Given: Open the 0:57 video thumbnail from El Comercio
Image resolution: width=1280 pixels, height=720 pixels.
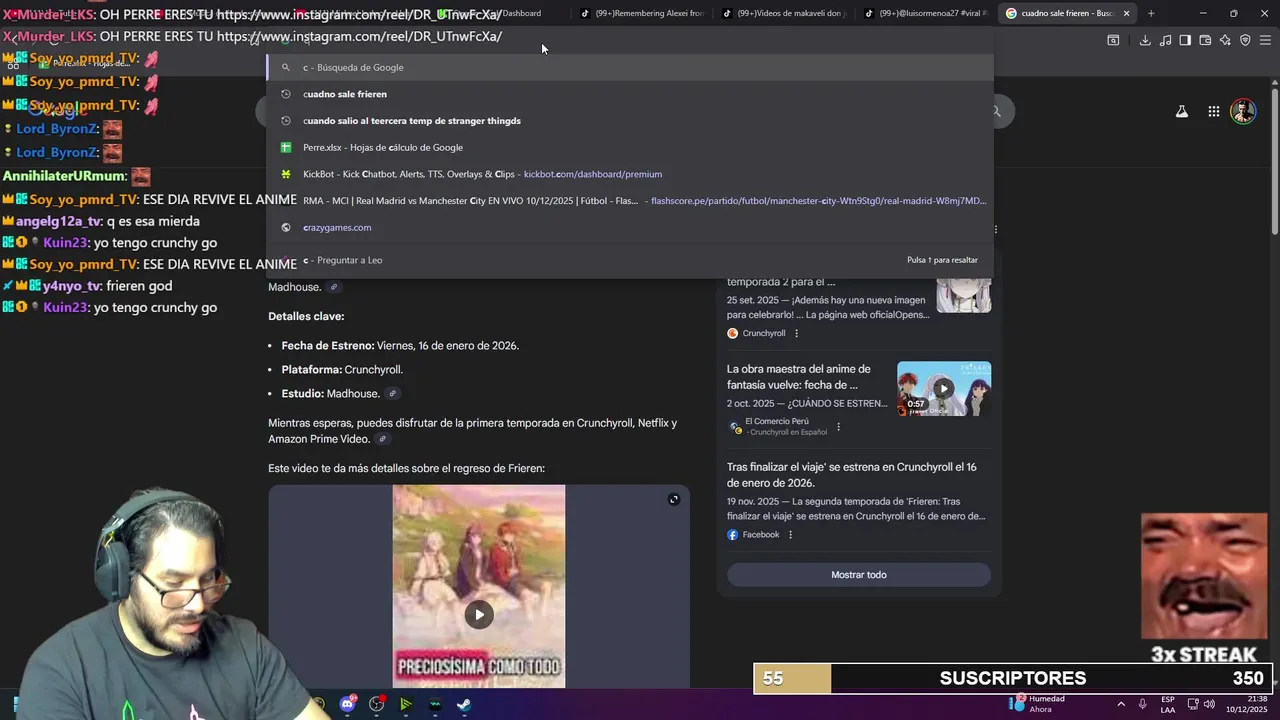Looking at the screenshot, I should click(944, 388).
